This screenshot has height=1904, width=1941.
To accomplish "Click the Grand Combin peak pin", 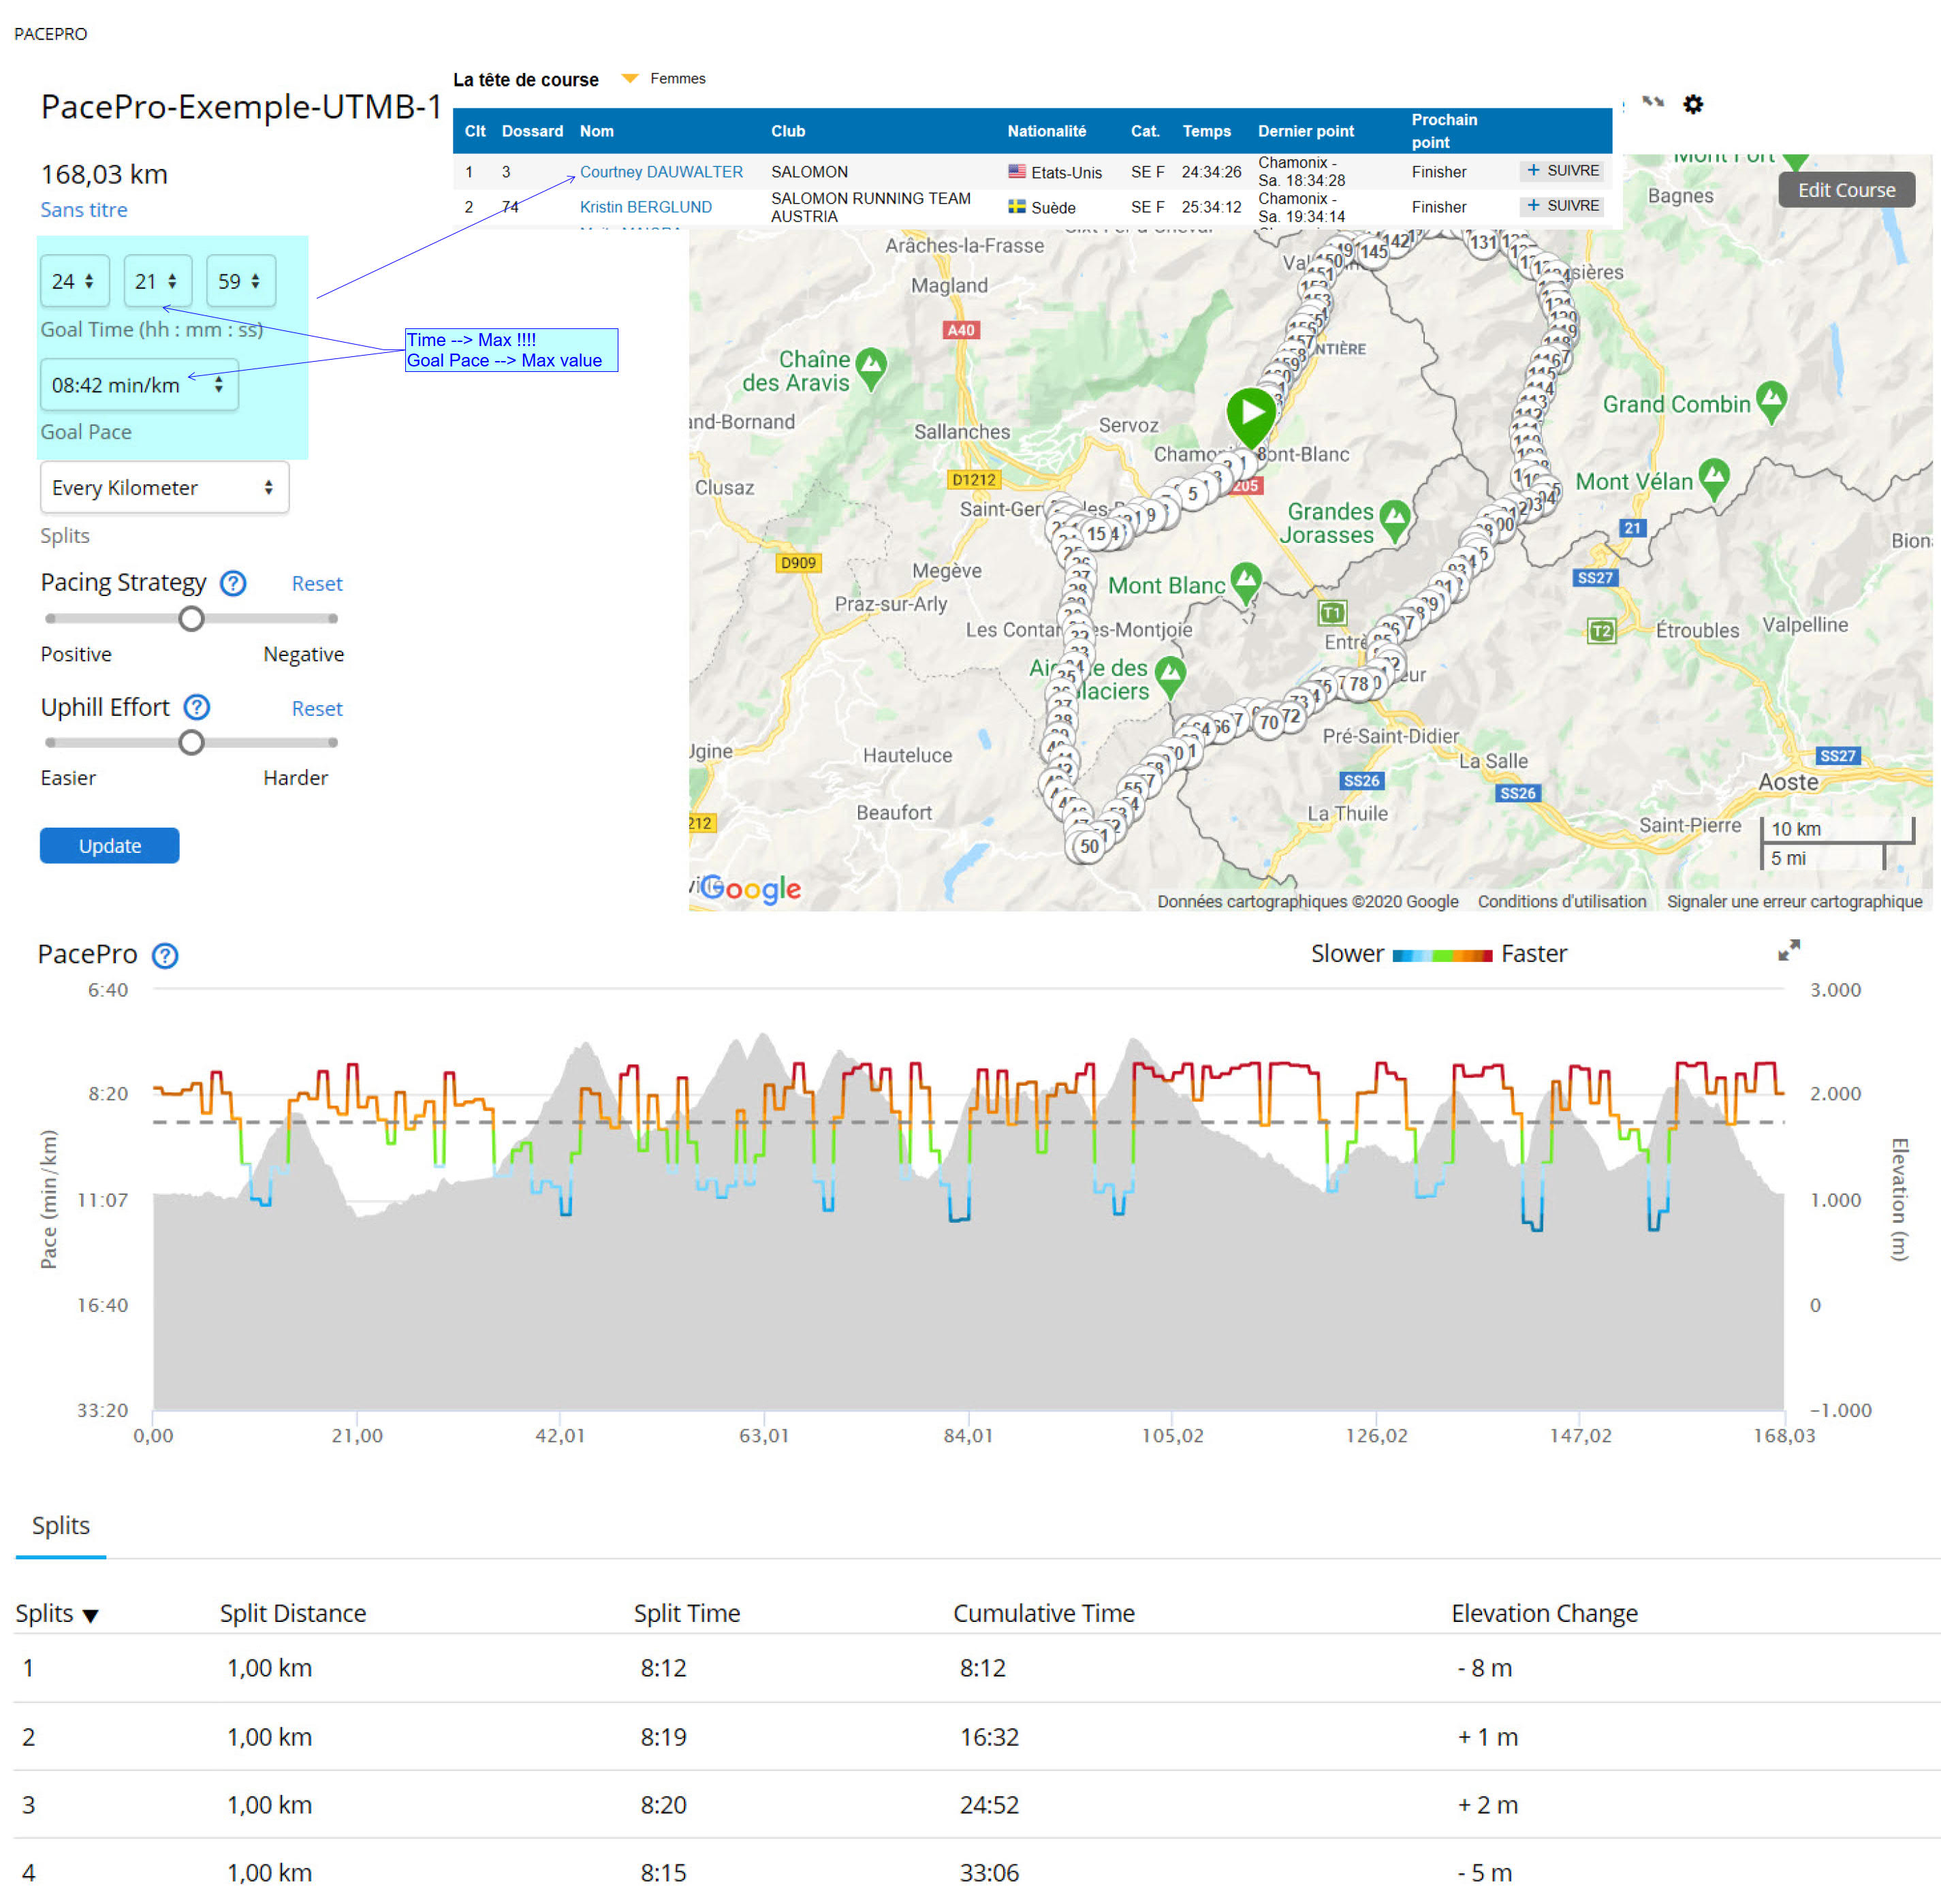I will point(1771,401).
